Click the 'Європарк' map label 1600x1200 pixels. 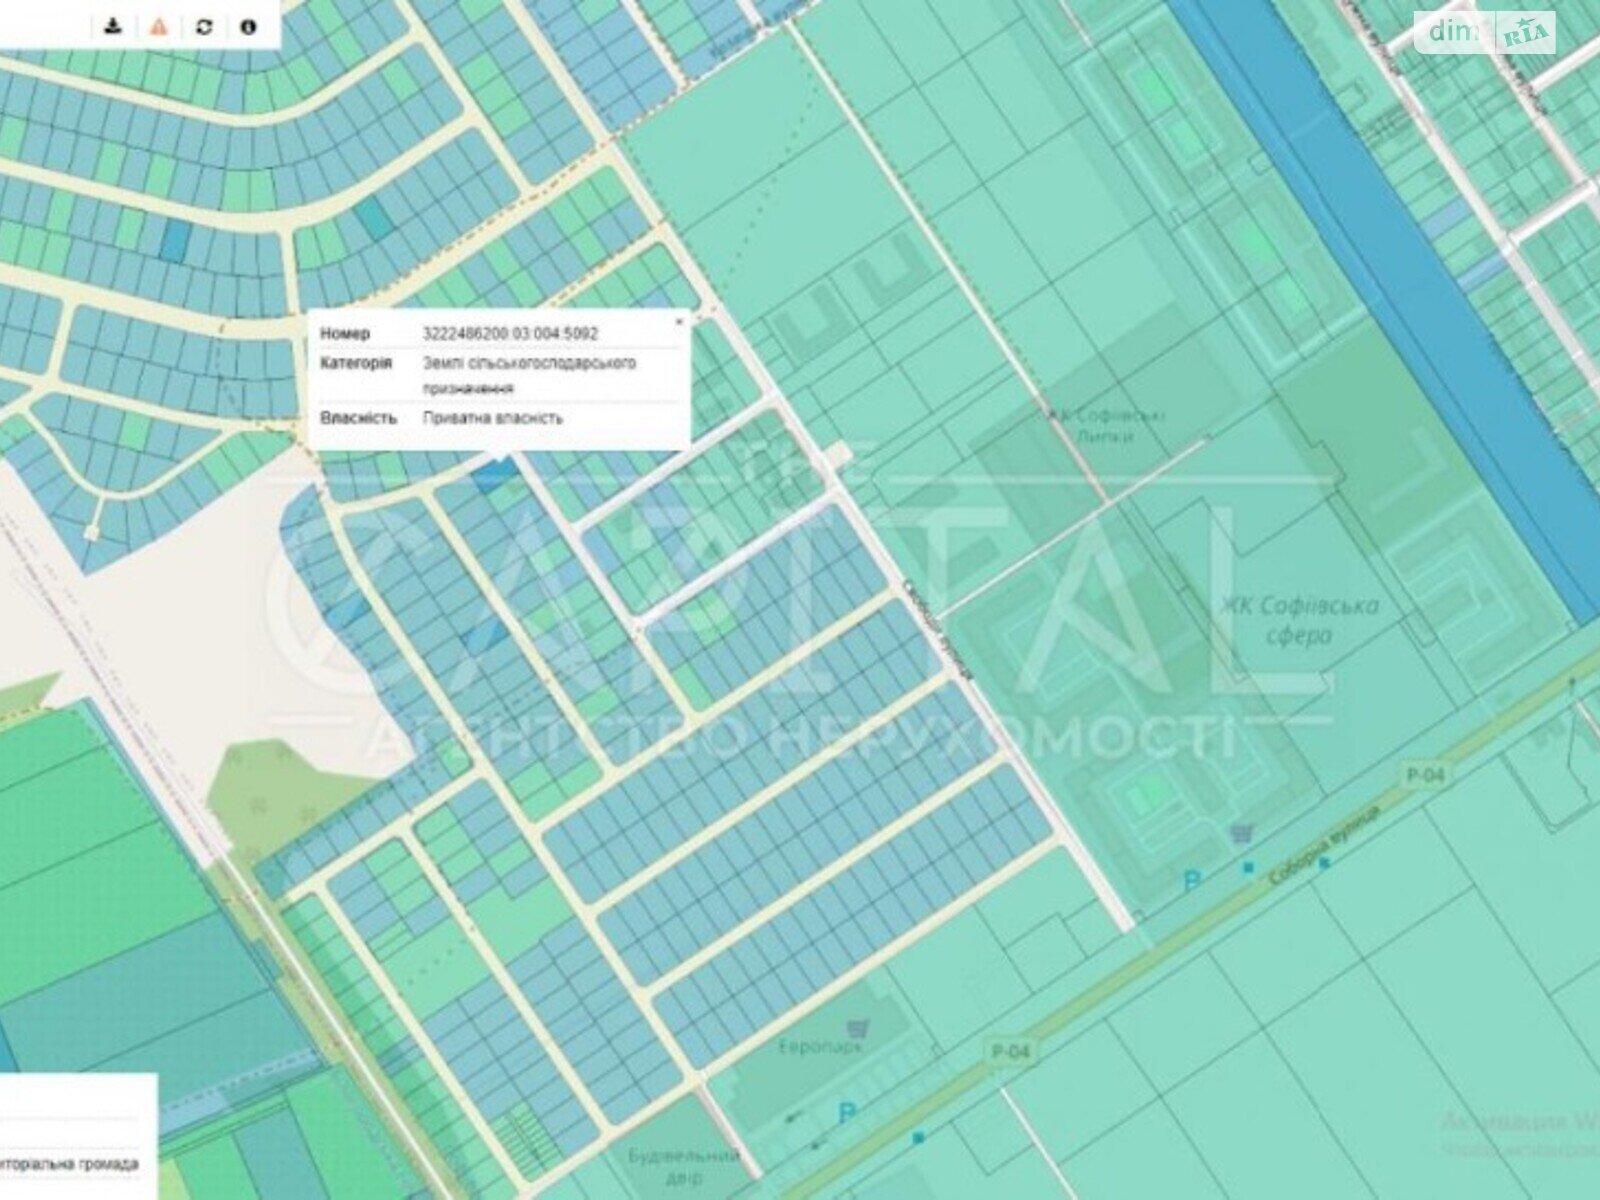(820, 1047)
